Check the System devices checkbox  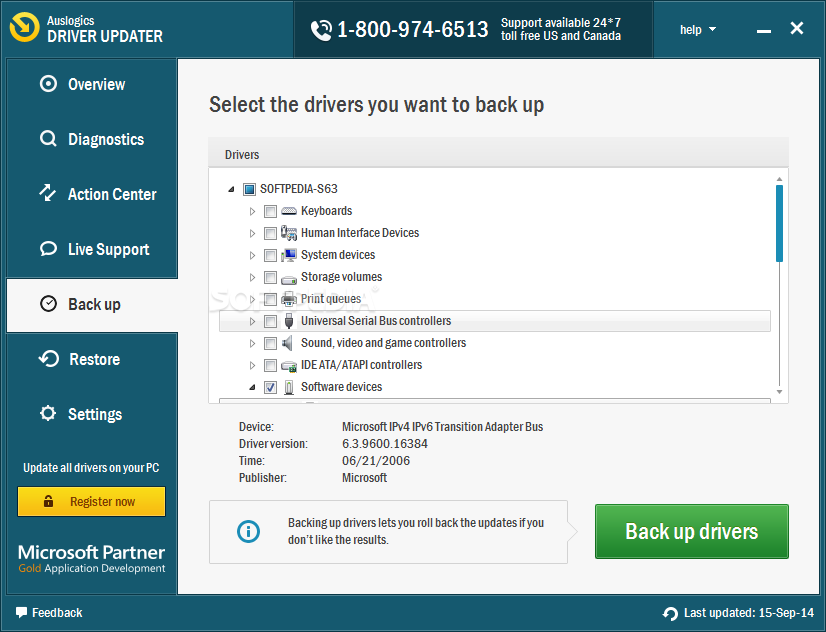(270, 255)
